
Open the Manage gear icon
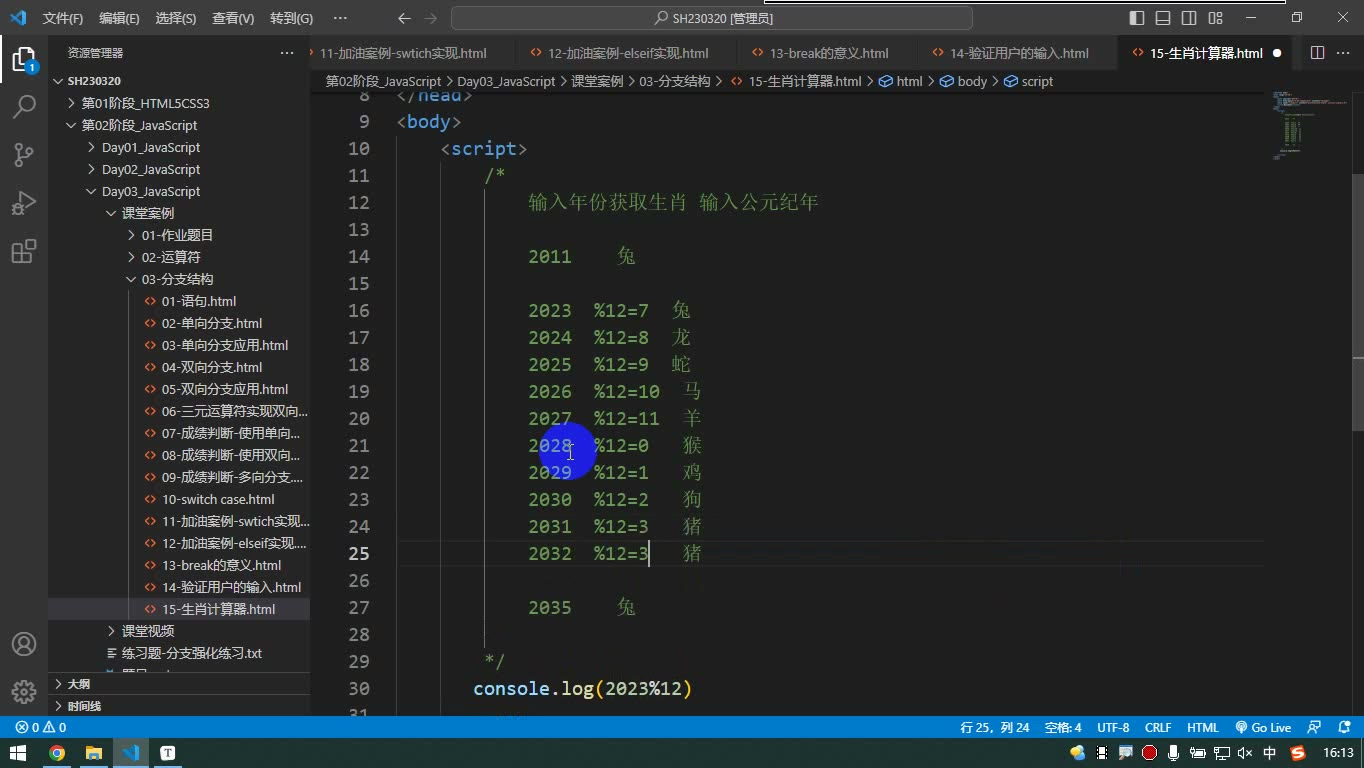pos(23,691)
